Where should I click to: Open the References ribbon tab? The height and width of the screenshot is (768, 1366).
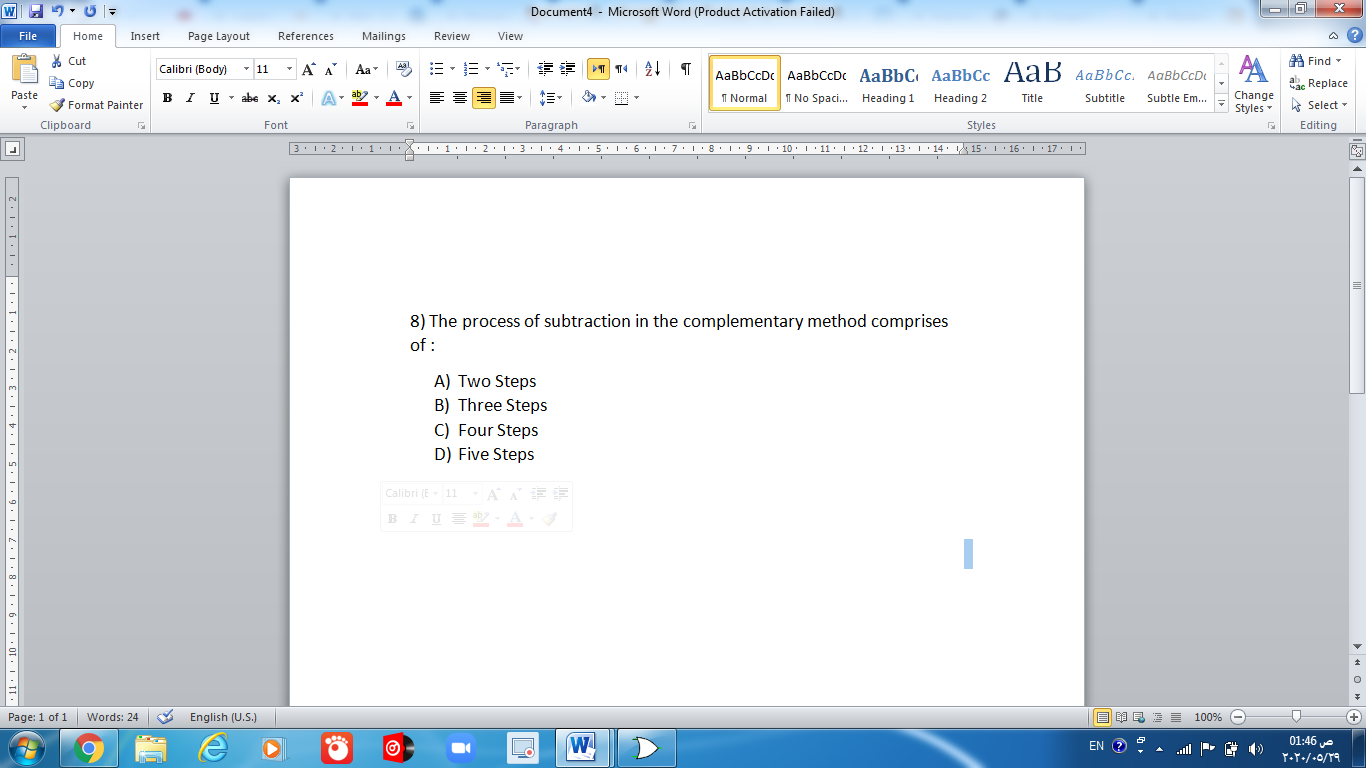tap(305, 36)
